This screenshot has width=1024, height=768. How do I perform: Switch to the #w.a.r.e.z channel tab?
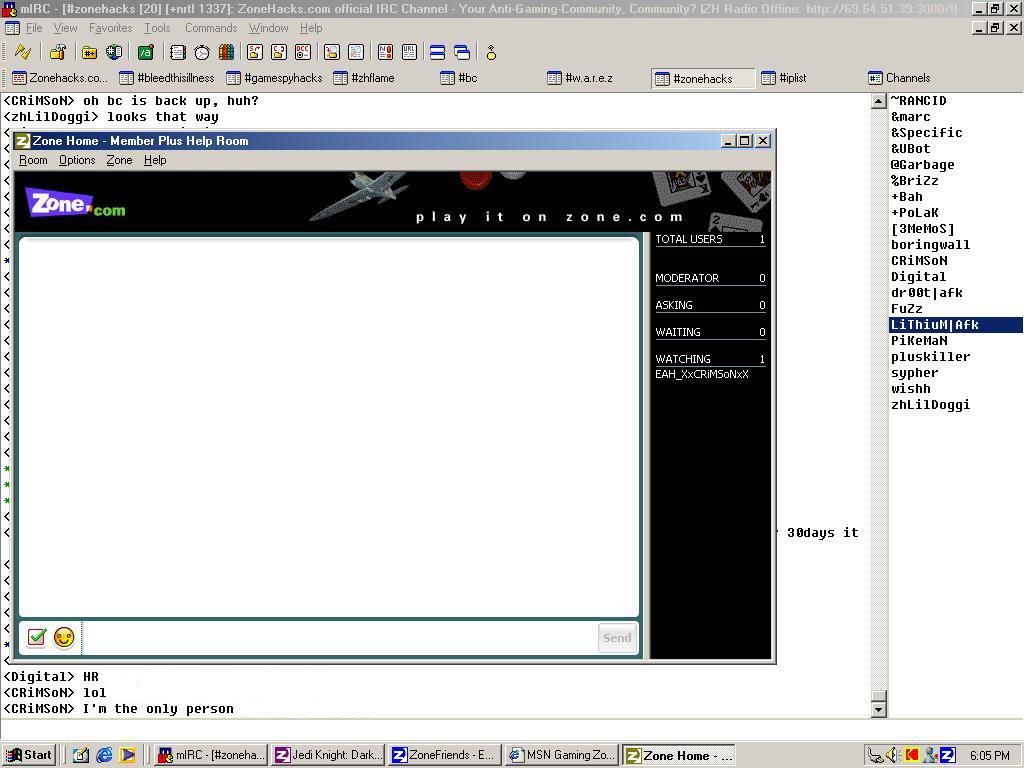pos(596,78)
